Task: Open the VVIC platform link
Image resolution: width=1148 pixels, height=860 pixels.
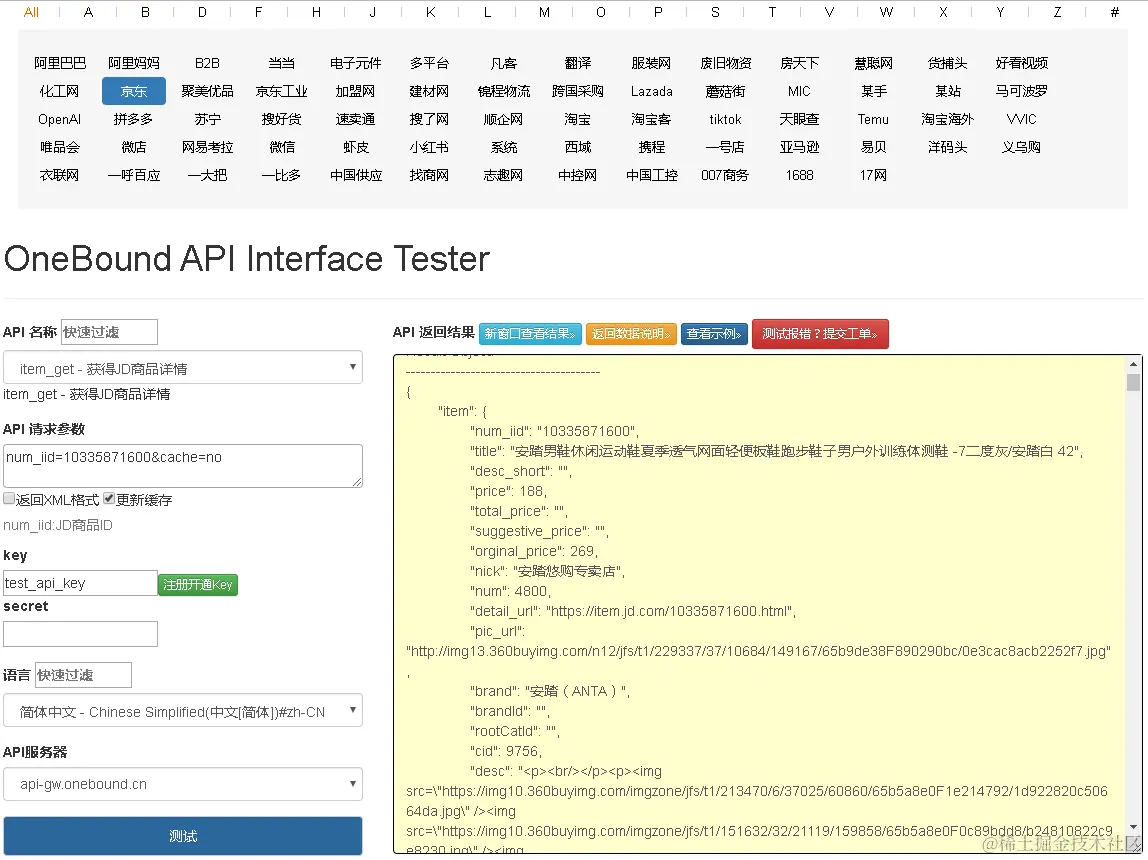Action: (1021, 119)
